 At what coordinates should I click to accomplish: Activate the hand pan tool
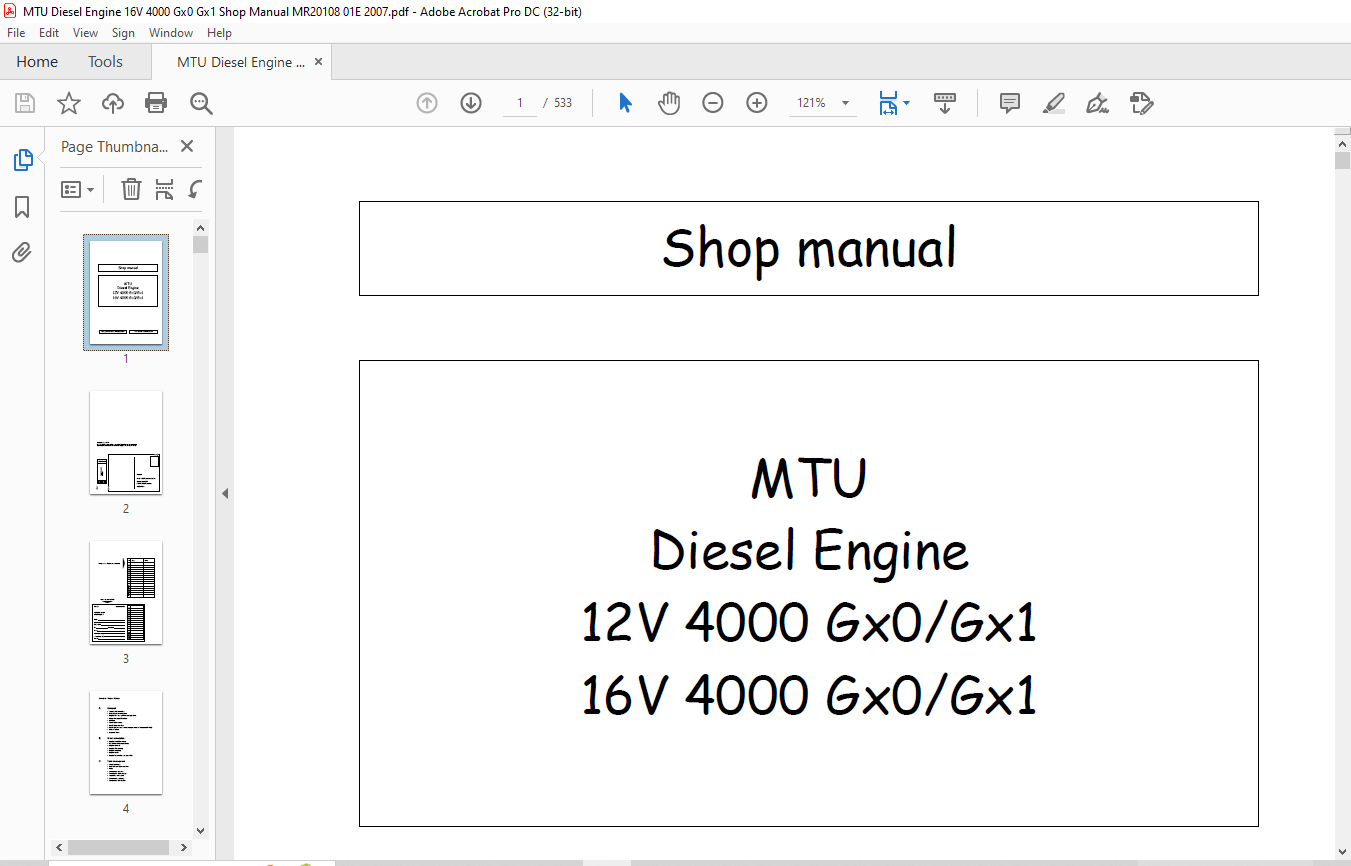point(669,103)
